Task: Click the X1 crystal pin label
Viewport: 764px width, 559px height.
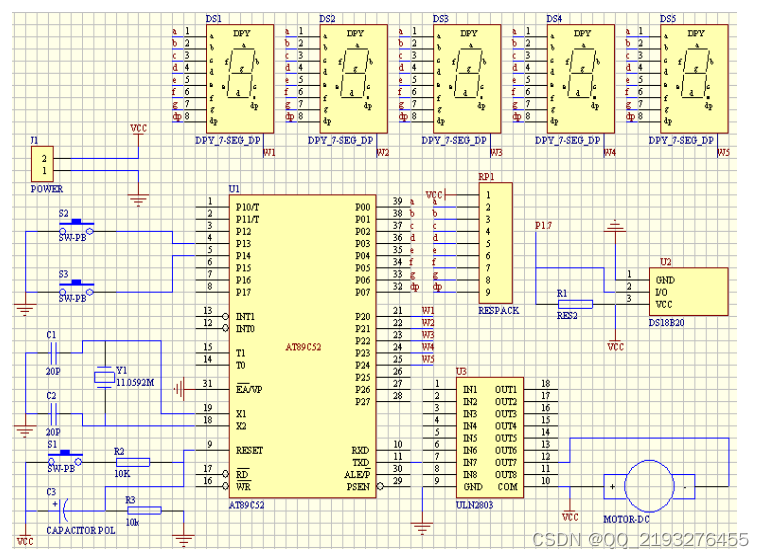Action: click(241, 414)
